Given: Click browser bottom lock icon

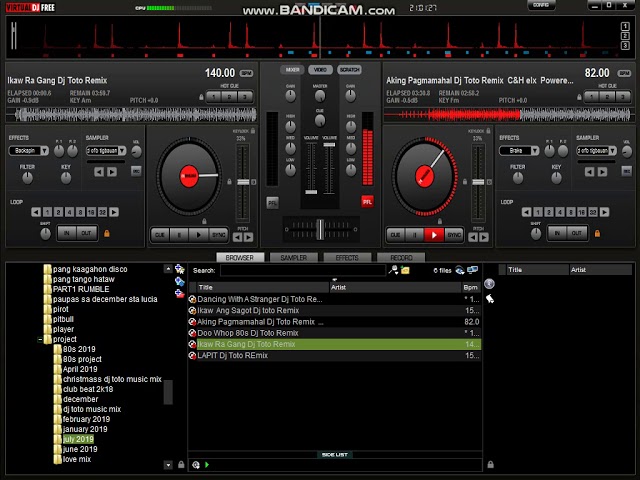Looking at the screenshot, I should coord(181,464).
